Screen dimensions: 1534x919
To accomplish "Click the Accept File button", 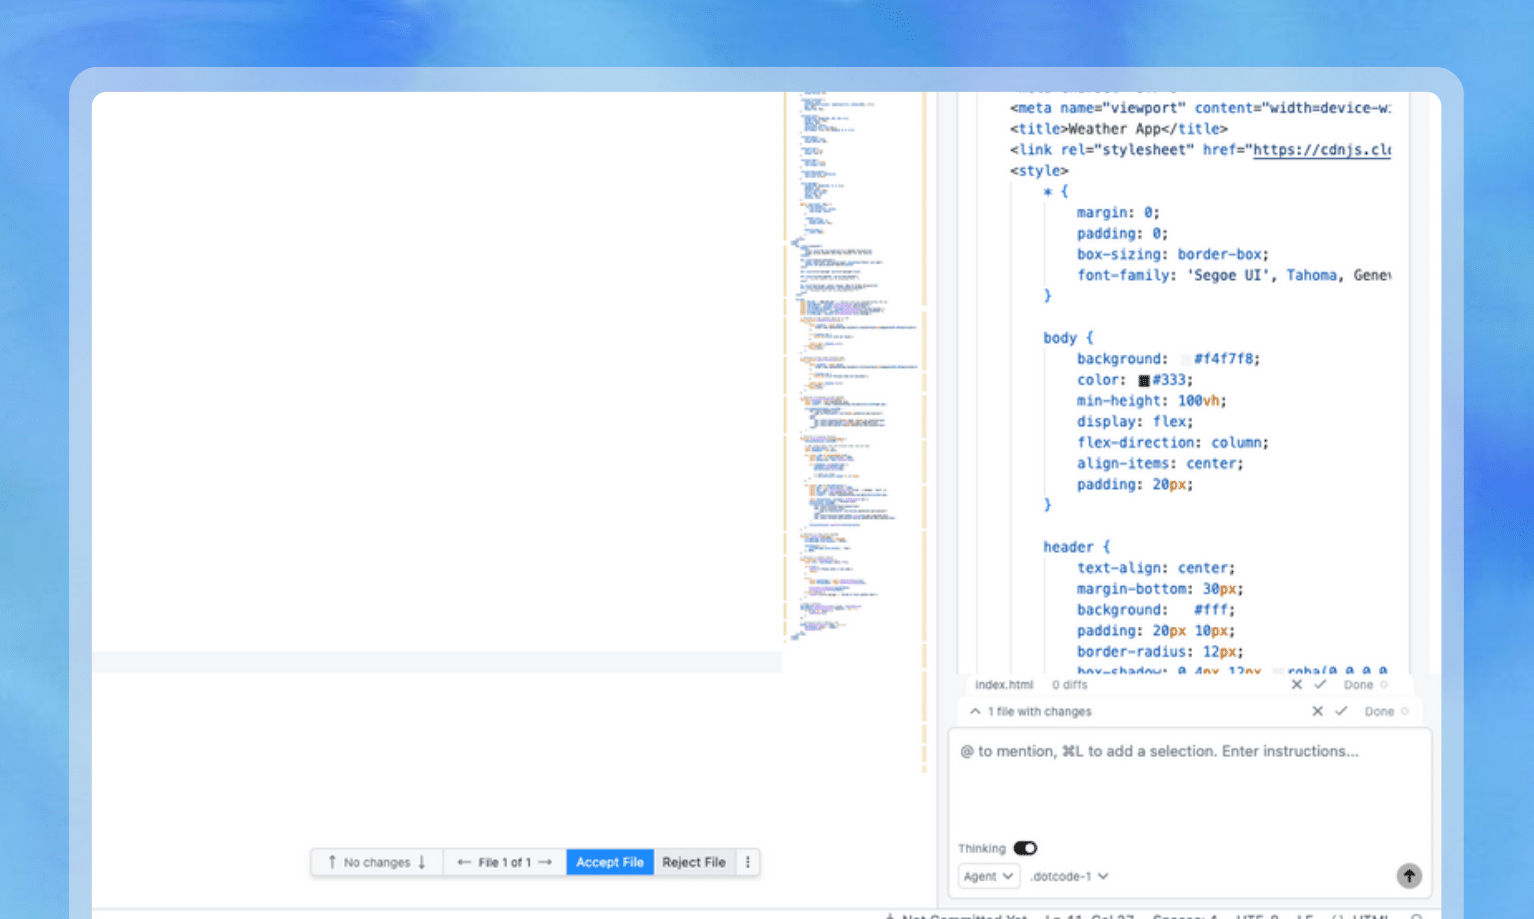I will 609,861.
